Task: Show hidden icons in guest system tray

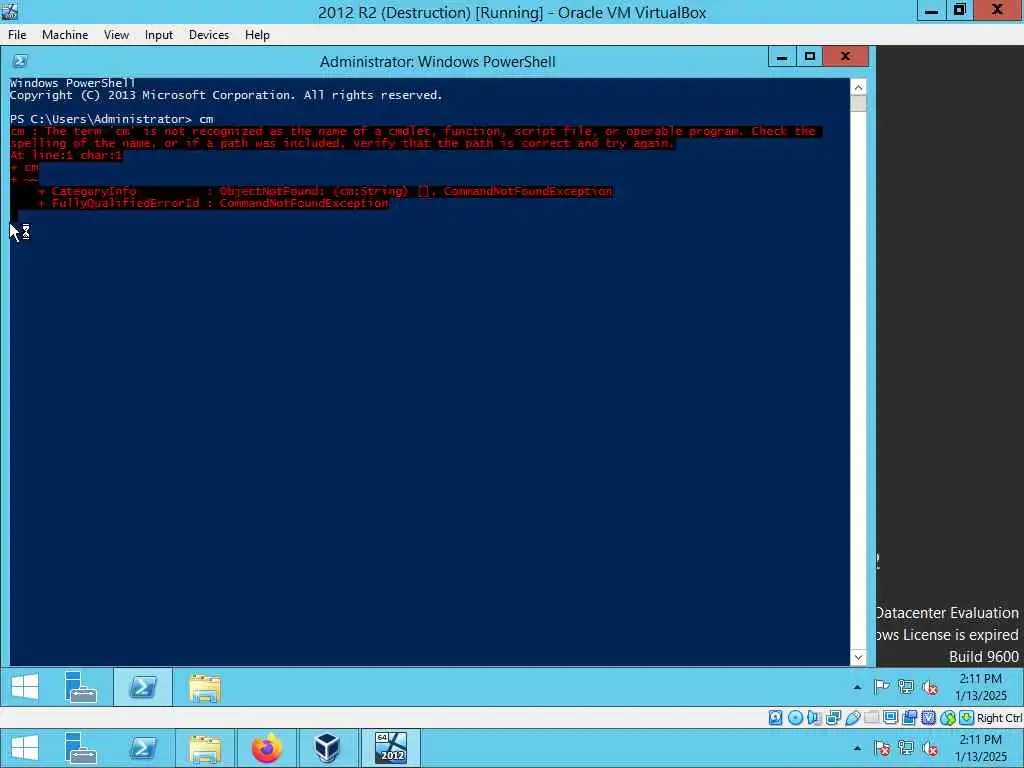Action: (x=857, y=687)
